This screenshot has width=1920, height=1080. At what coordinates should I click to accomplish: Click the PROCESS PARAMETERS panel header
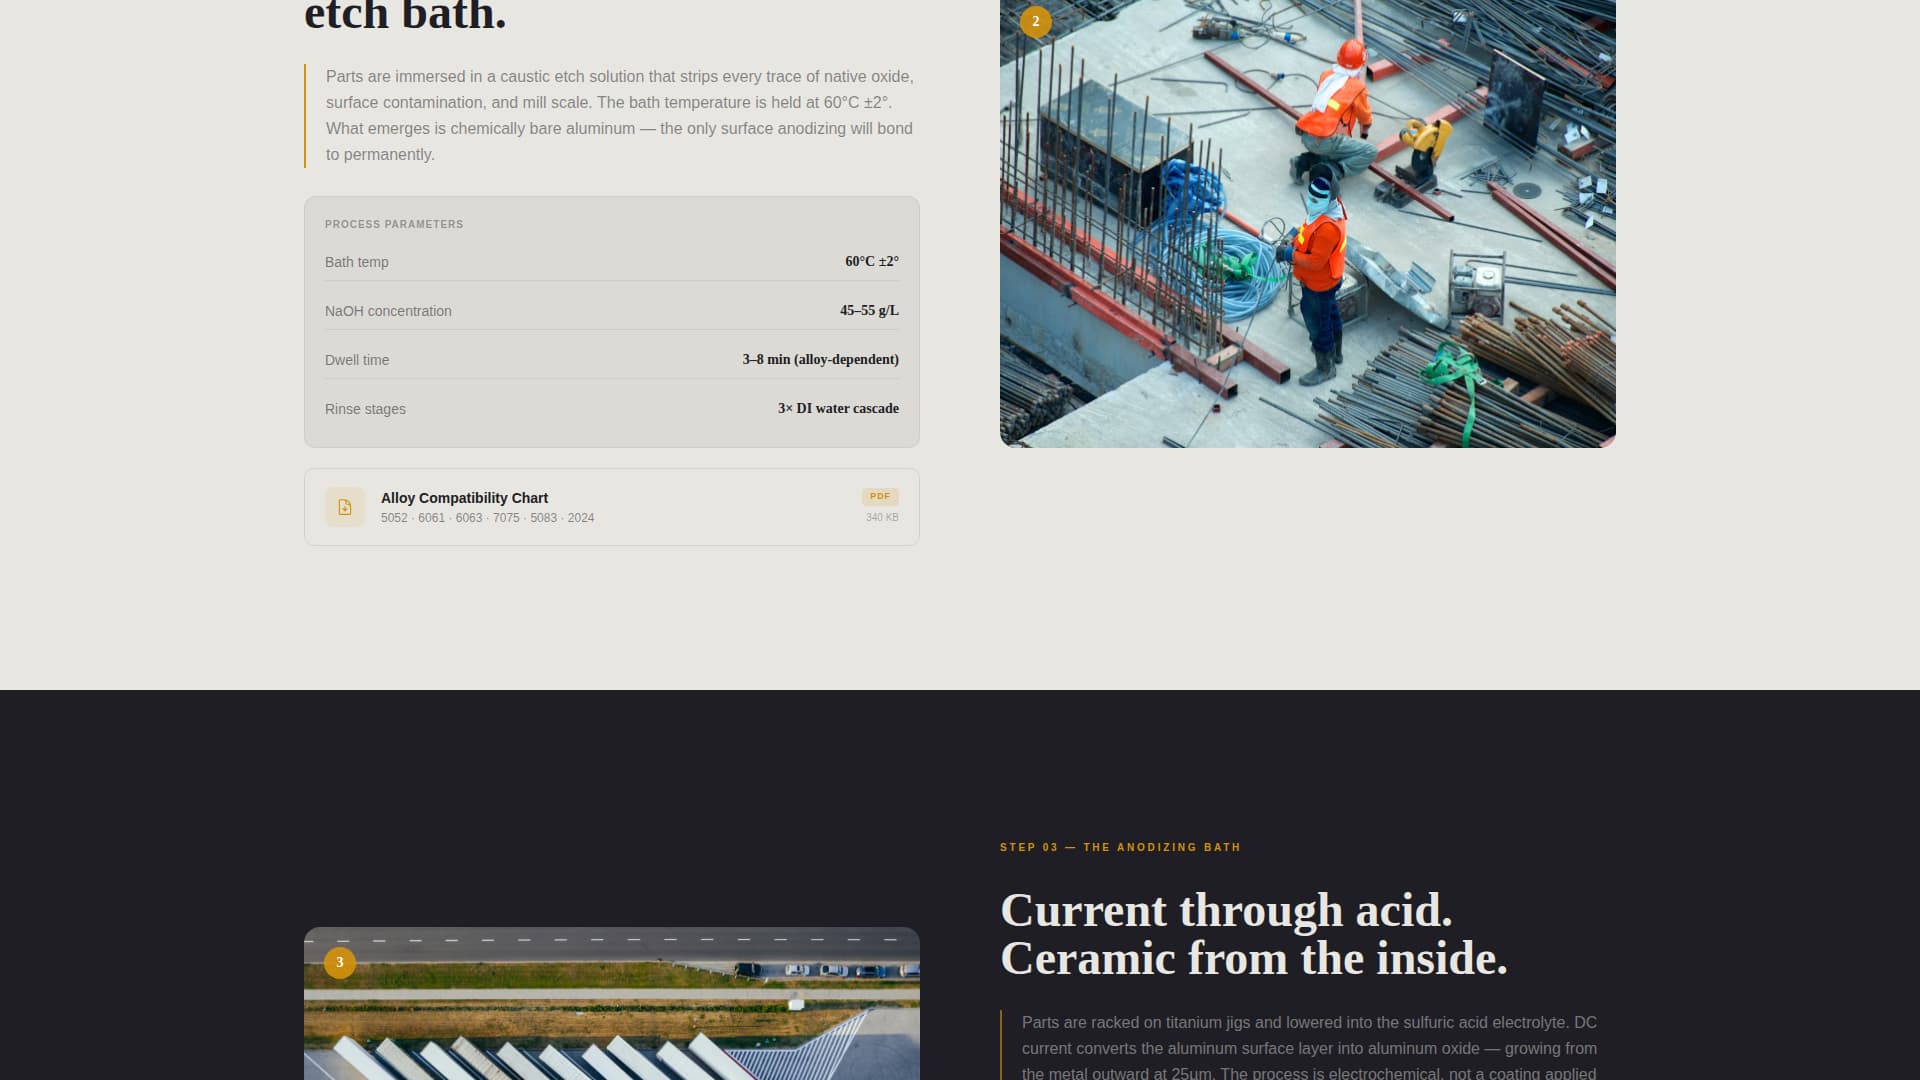(394, 224)
